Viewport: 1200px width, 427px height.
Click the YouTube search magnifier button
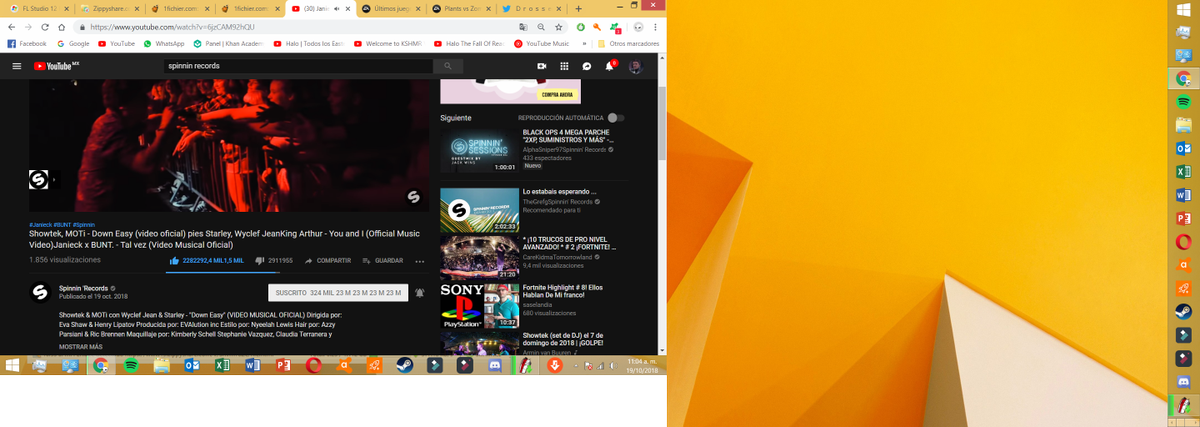tap(448, 66)
